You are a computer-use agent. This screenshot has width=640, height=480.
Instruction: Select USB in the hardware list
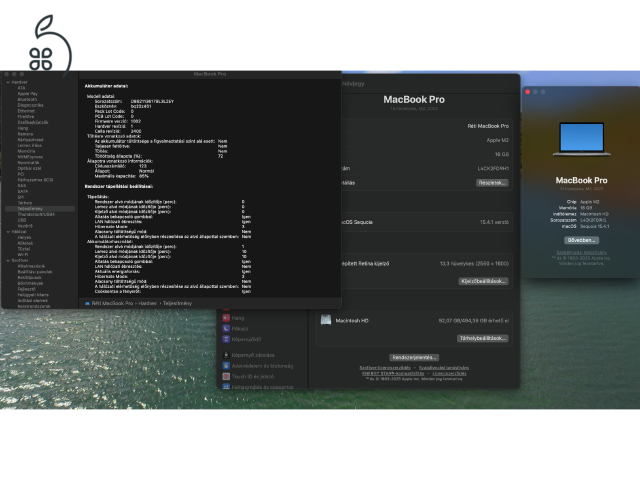(22, 220)
